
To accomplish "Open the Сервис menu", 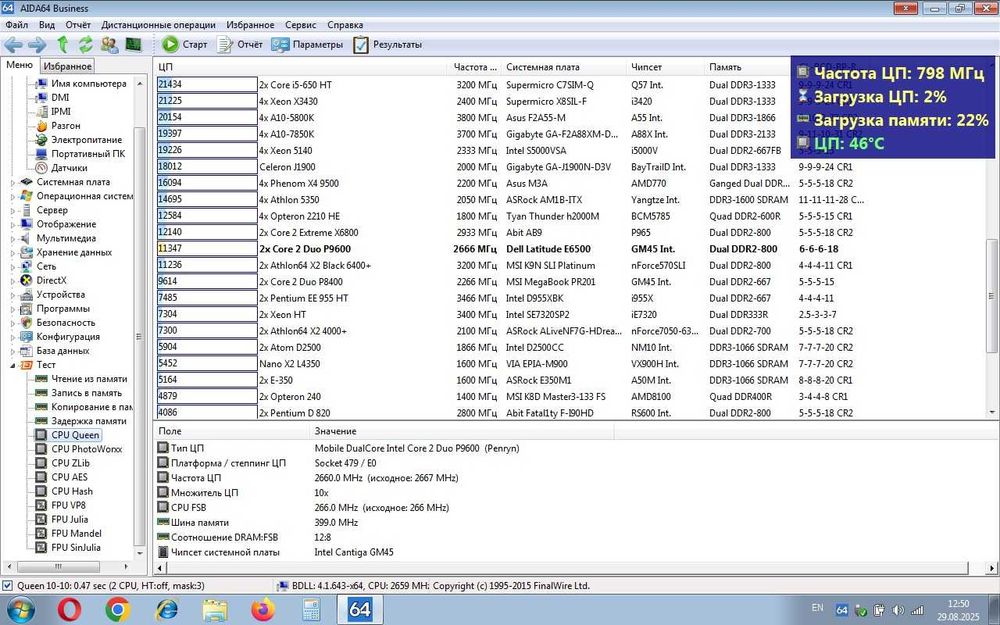I will point(300,25).
